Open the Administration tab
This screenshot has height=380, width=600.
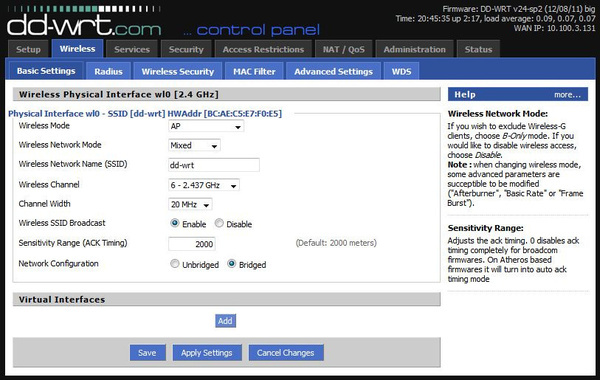click(x=414, y=49)
